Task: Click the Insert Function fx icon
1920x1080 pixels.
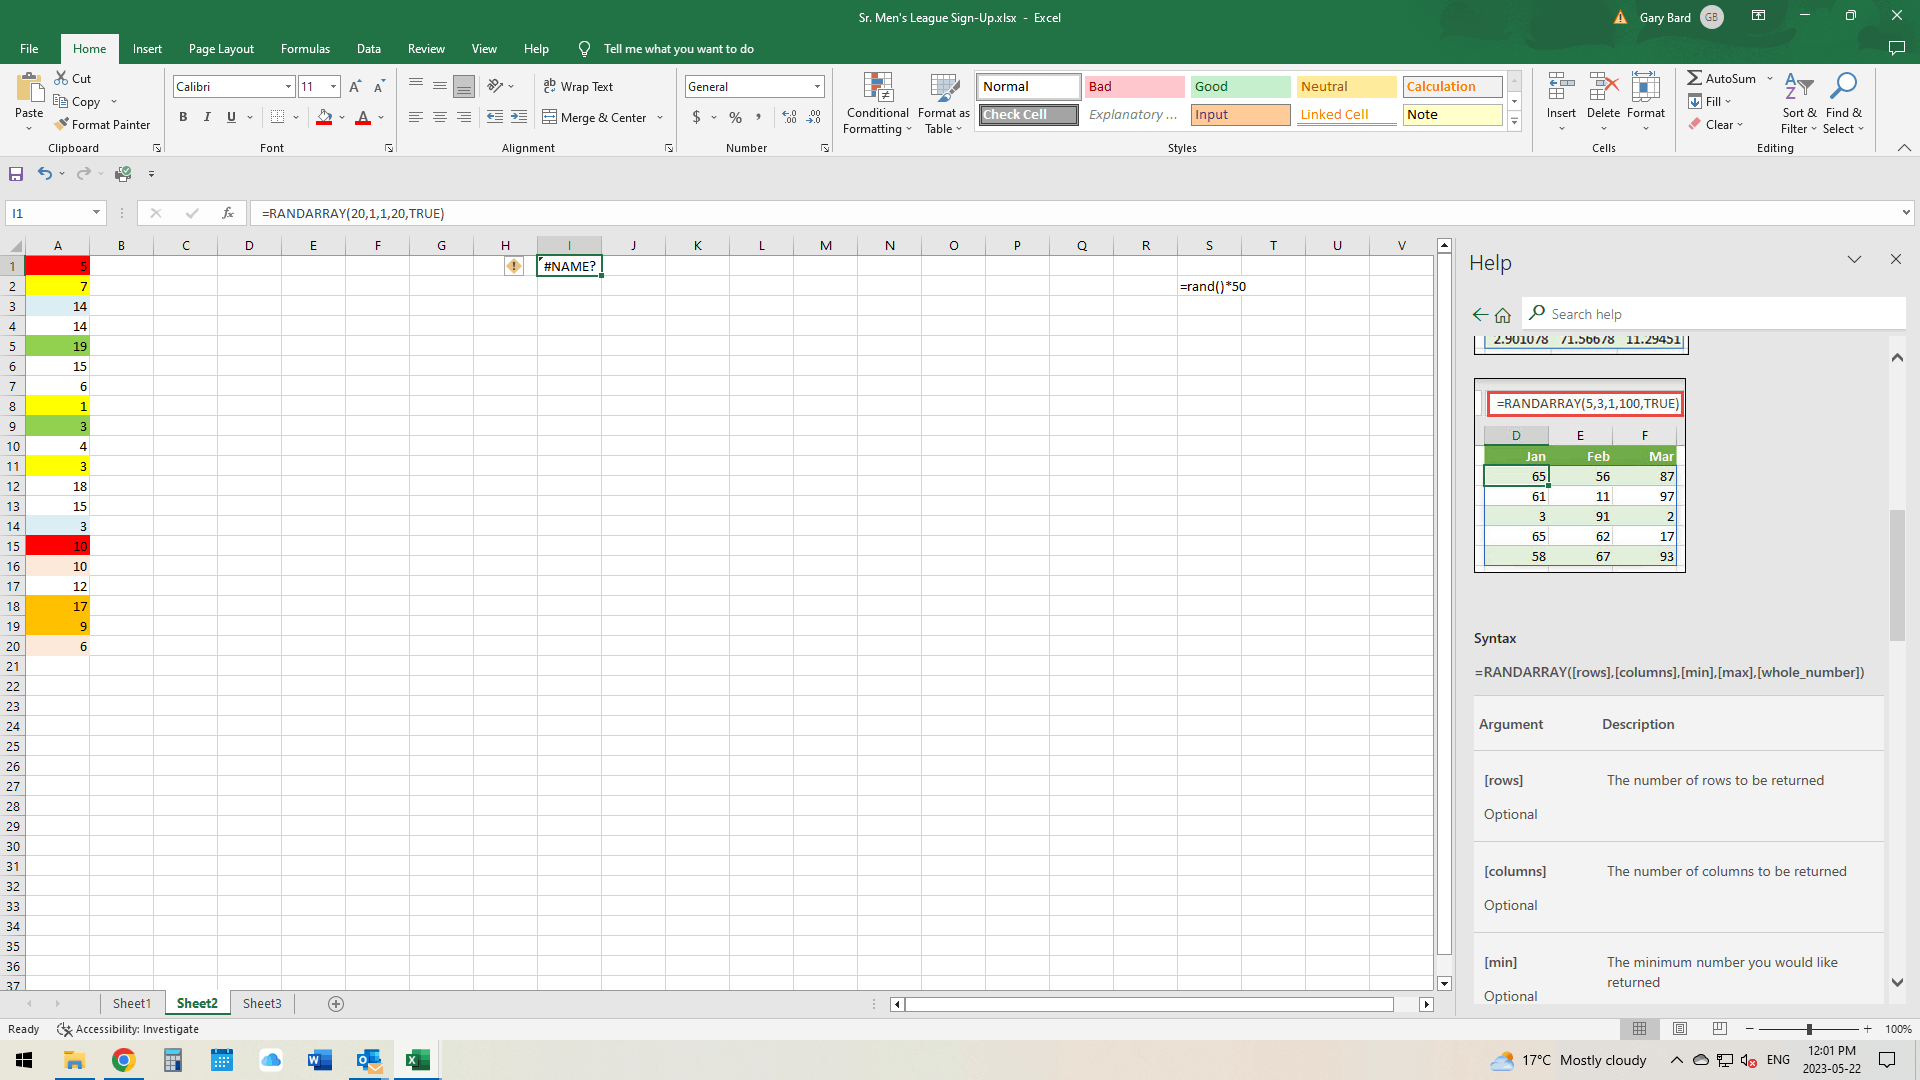Action: (x=228, y=213)
